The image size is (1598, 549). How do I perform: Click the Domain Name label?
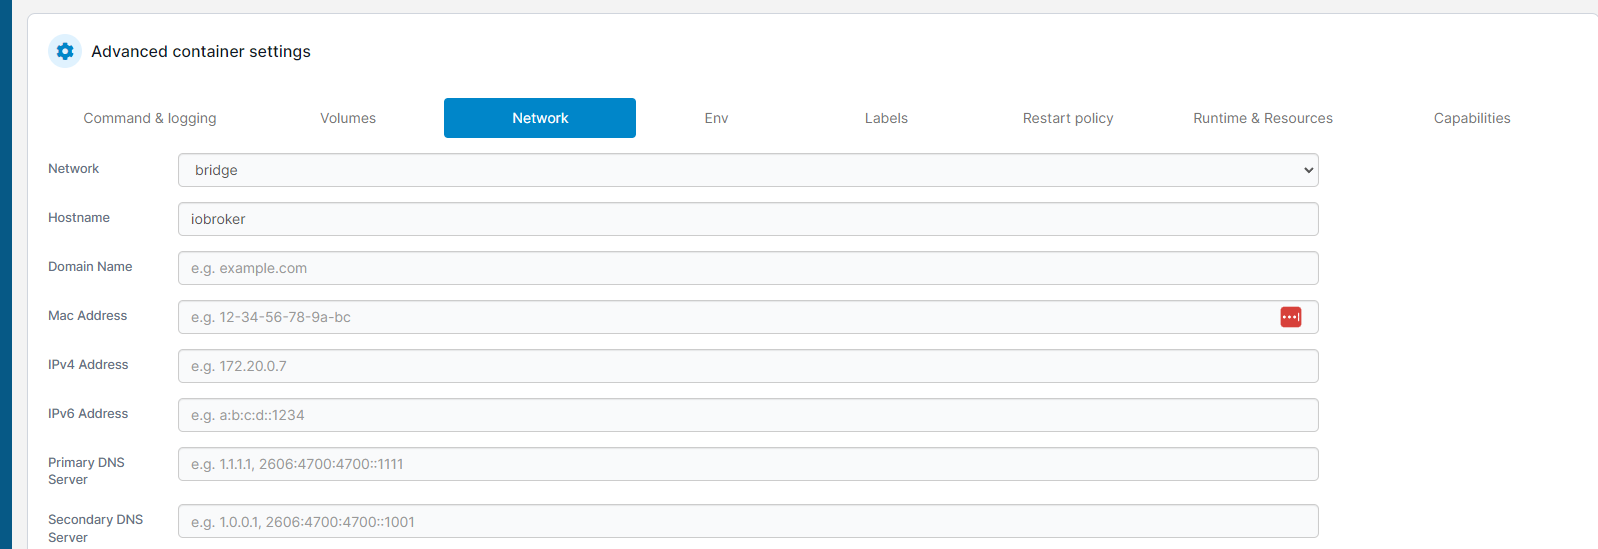90,267
